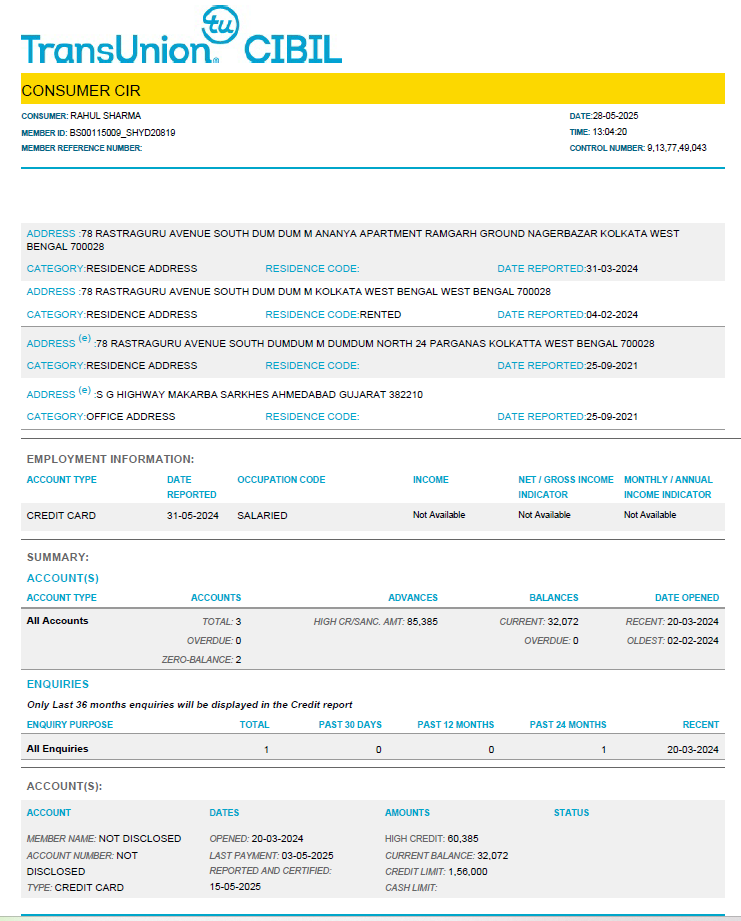Click the TransUnion CIBIL logo
This screenshot has width=741, height=921.
[x=180, y=48]
